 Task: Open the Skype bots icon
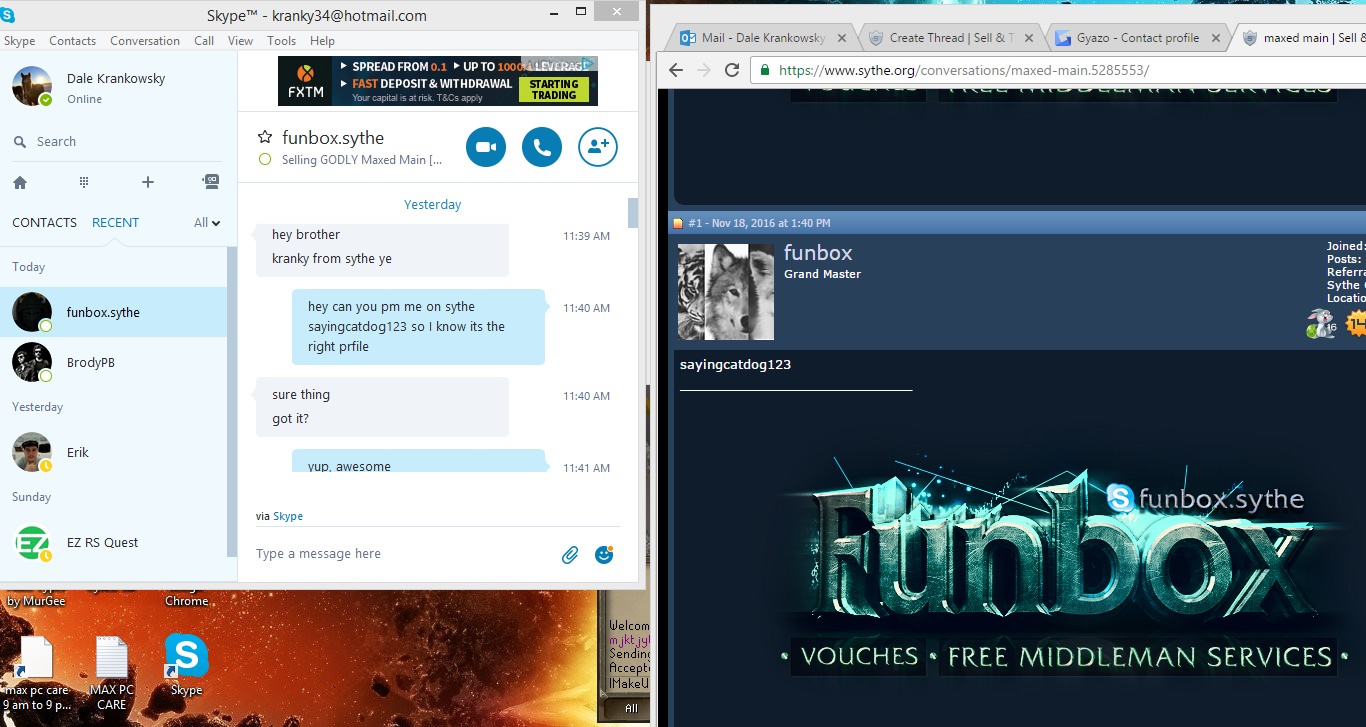(211, 182)
